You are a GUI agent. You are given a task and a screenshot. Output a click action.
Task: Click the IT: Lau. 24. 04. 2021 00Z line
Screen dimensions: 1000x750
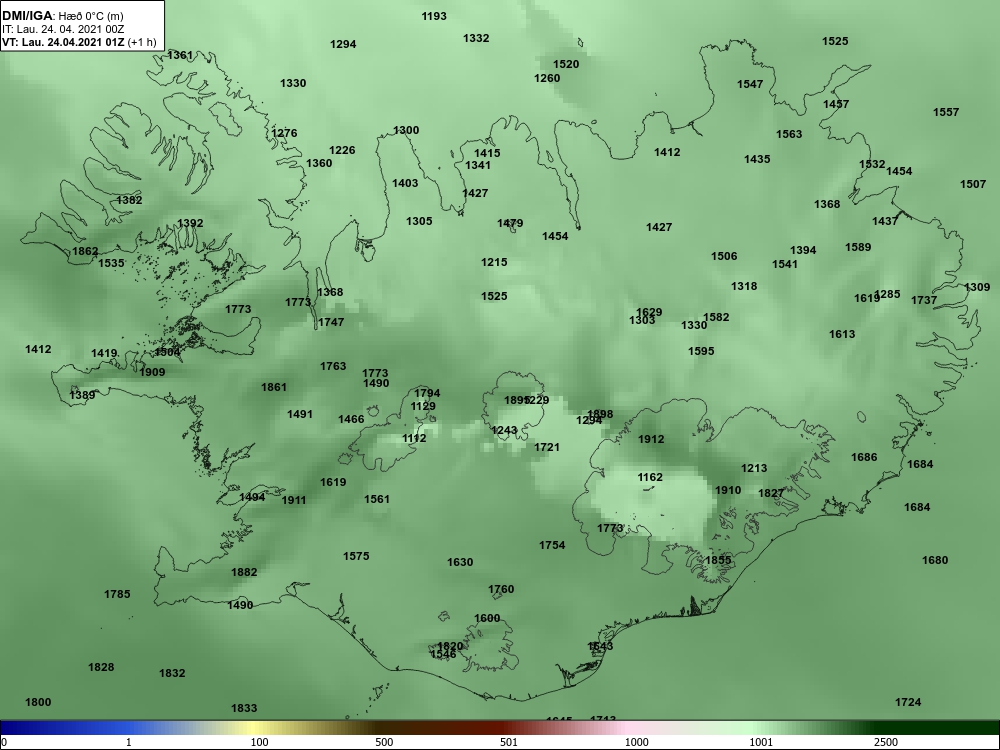coord(63,29)
